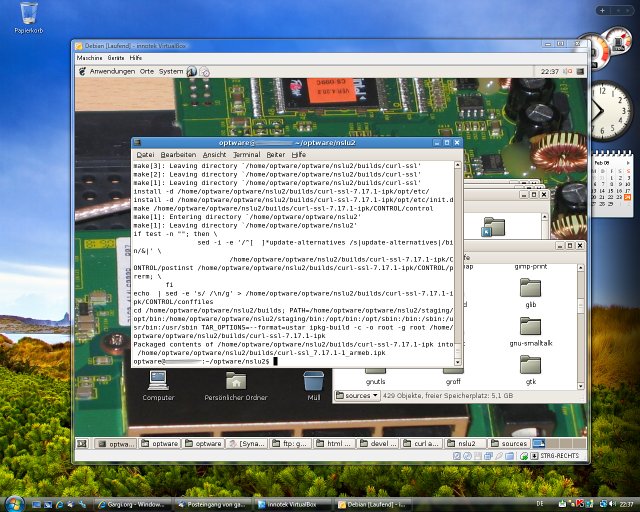
Task: Switch to the devel ... window button
Action: pos(378,443)
